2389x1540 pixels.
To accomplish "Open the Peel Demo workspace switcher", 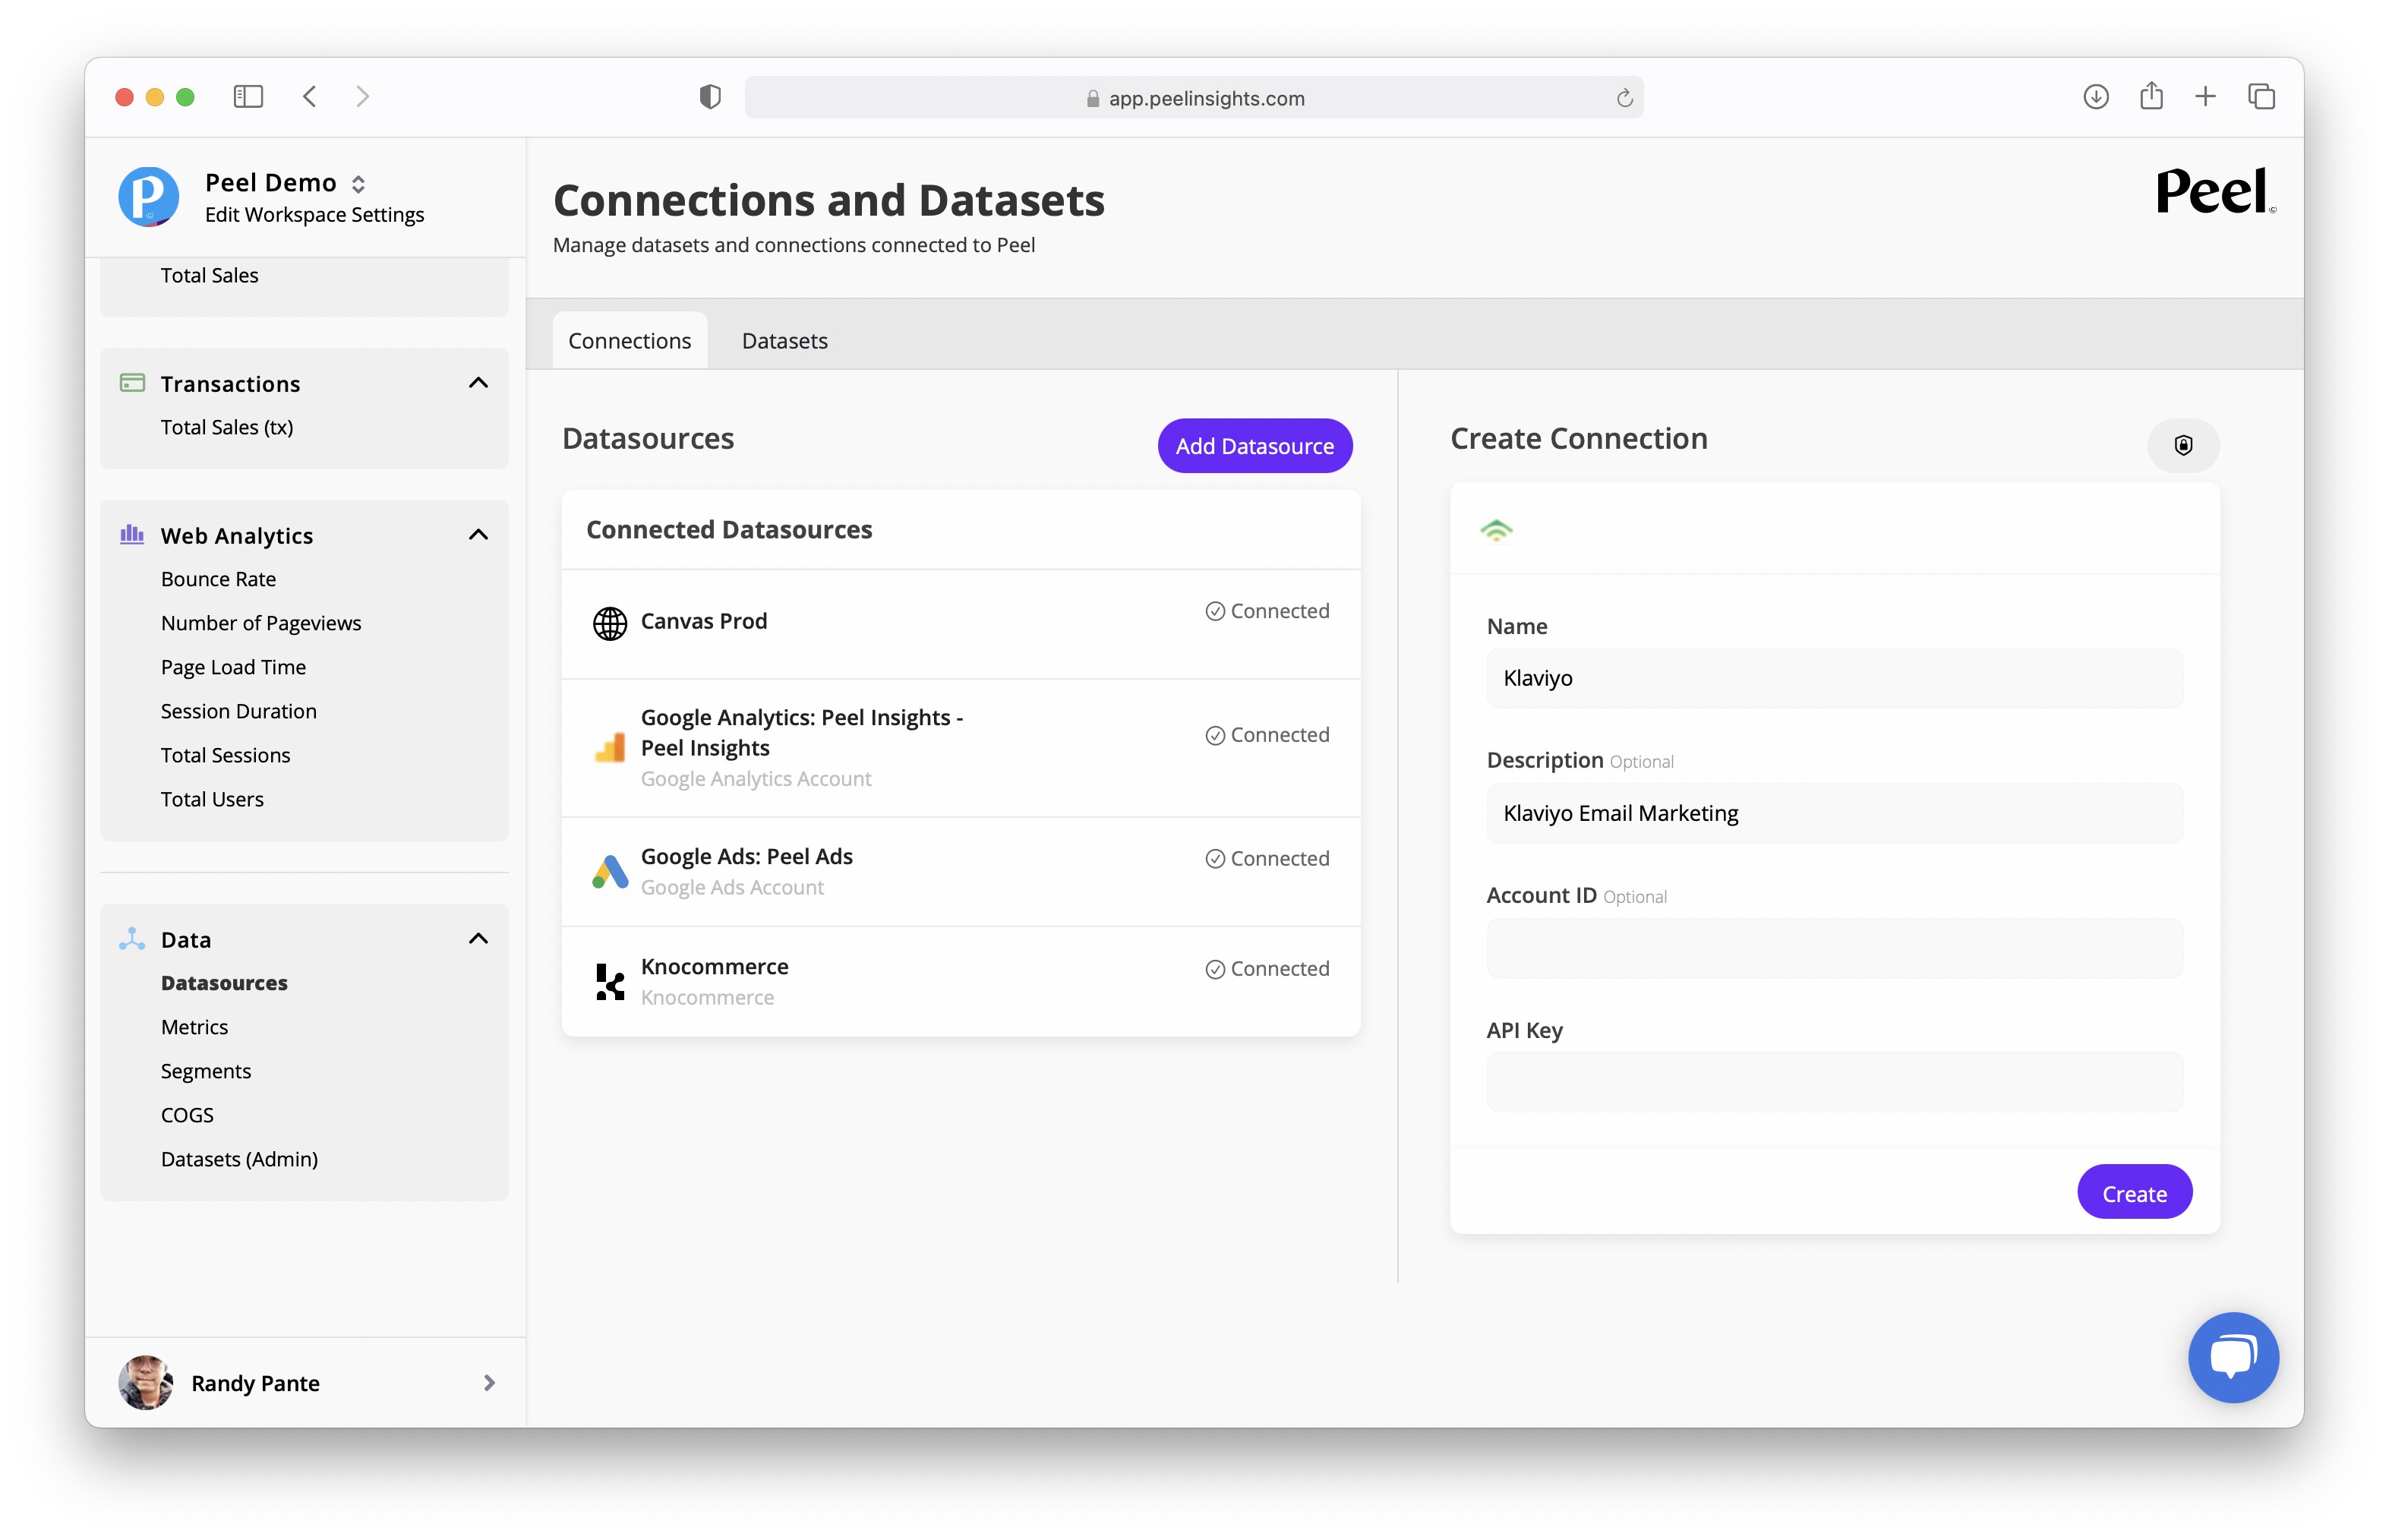I will coord(358,184).
